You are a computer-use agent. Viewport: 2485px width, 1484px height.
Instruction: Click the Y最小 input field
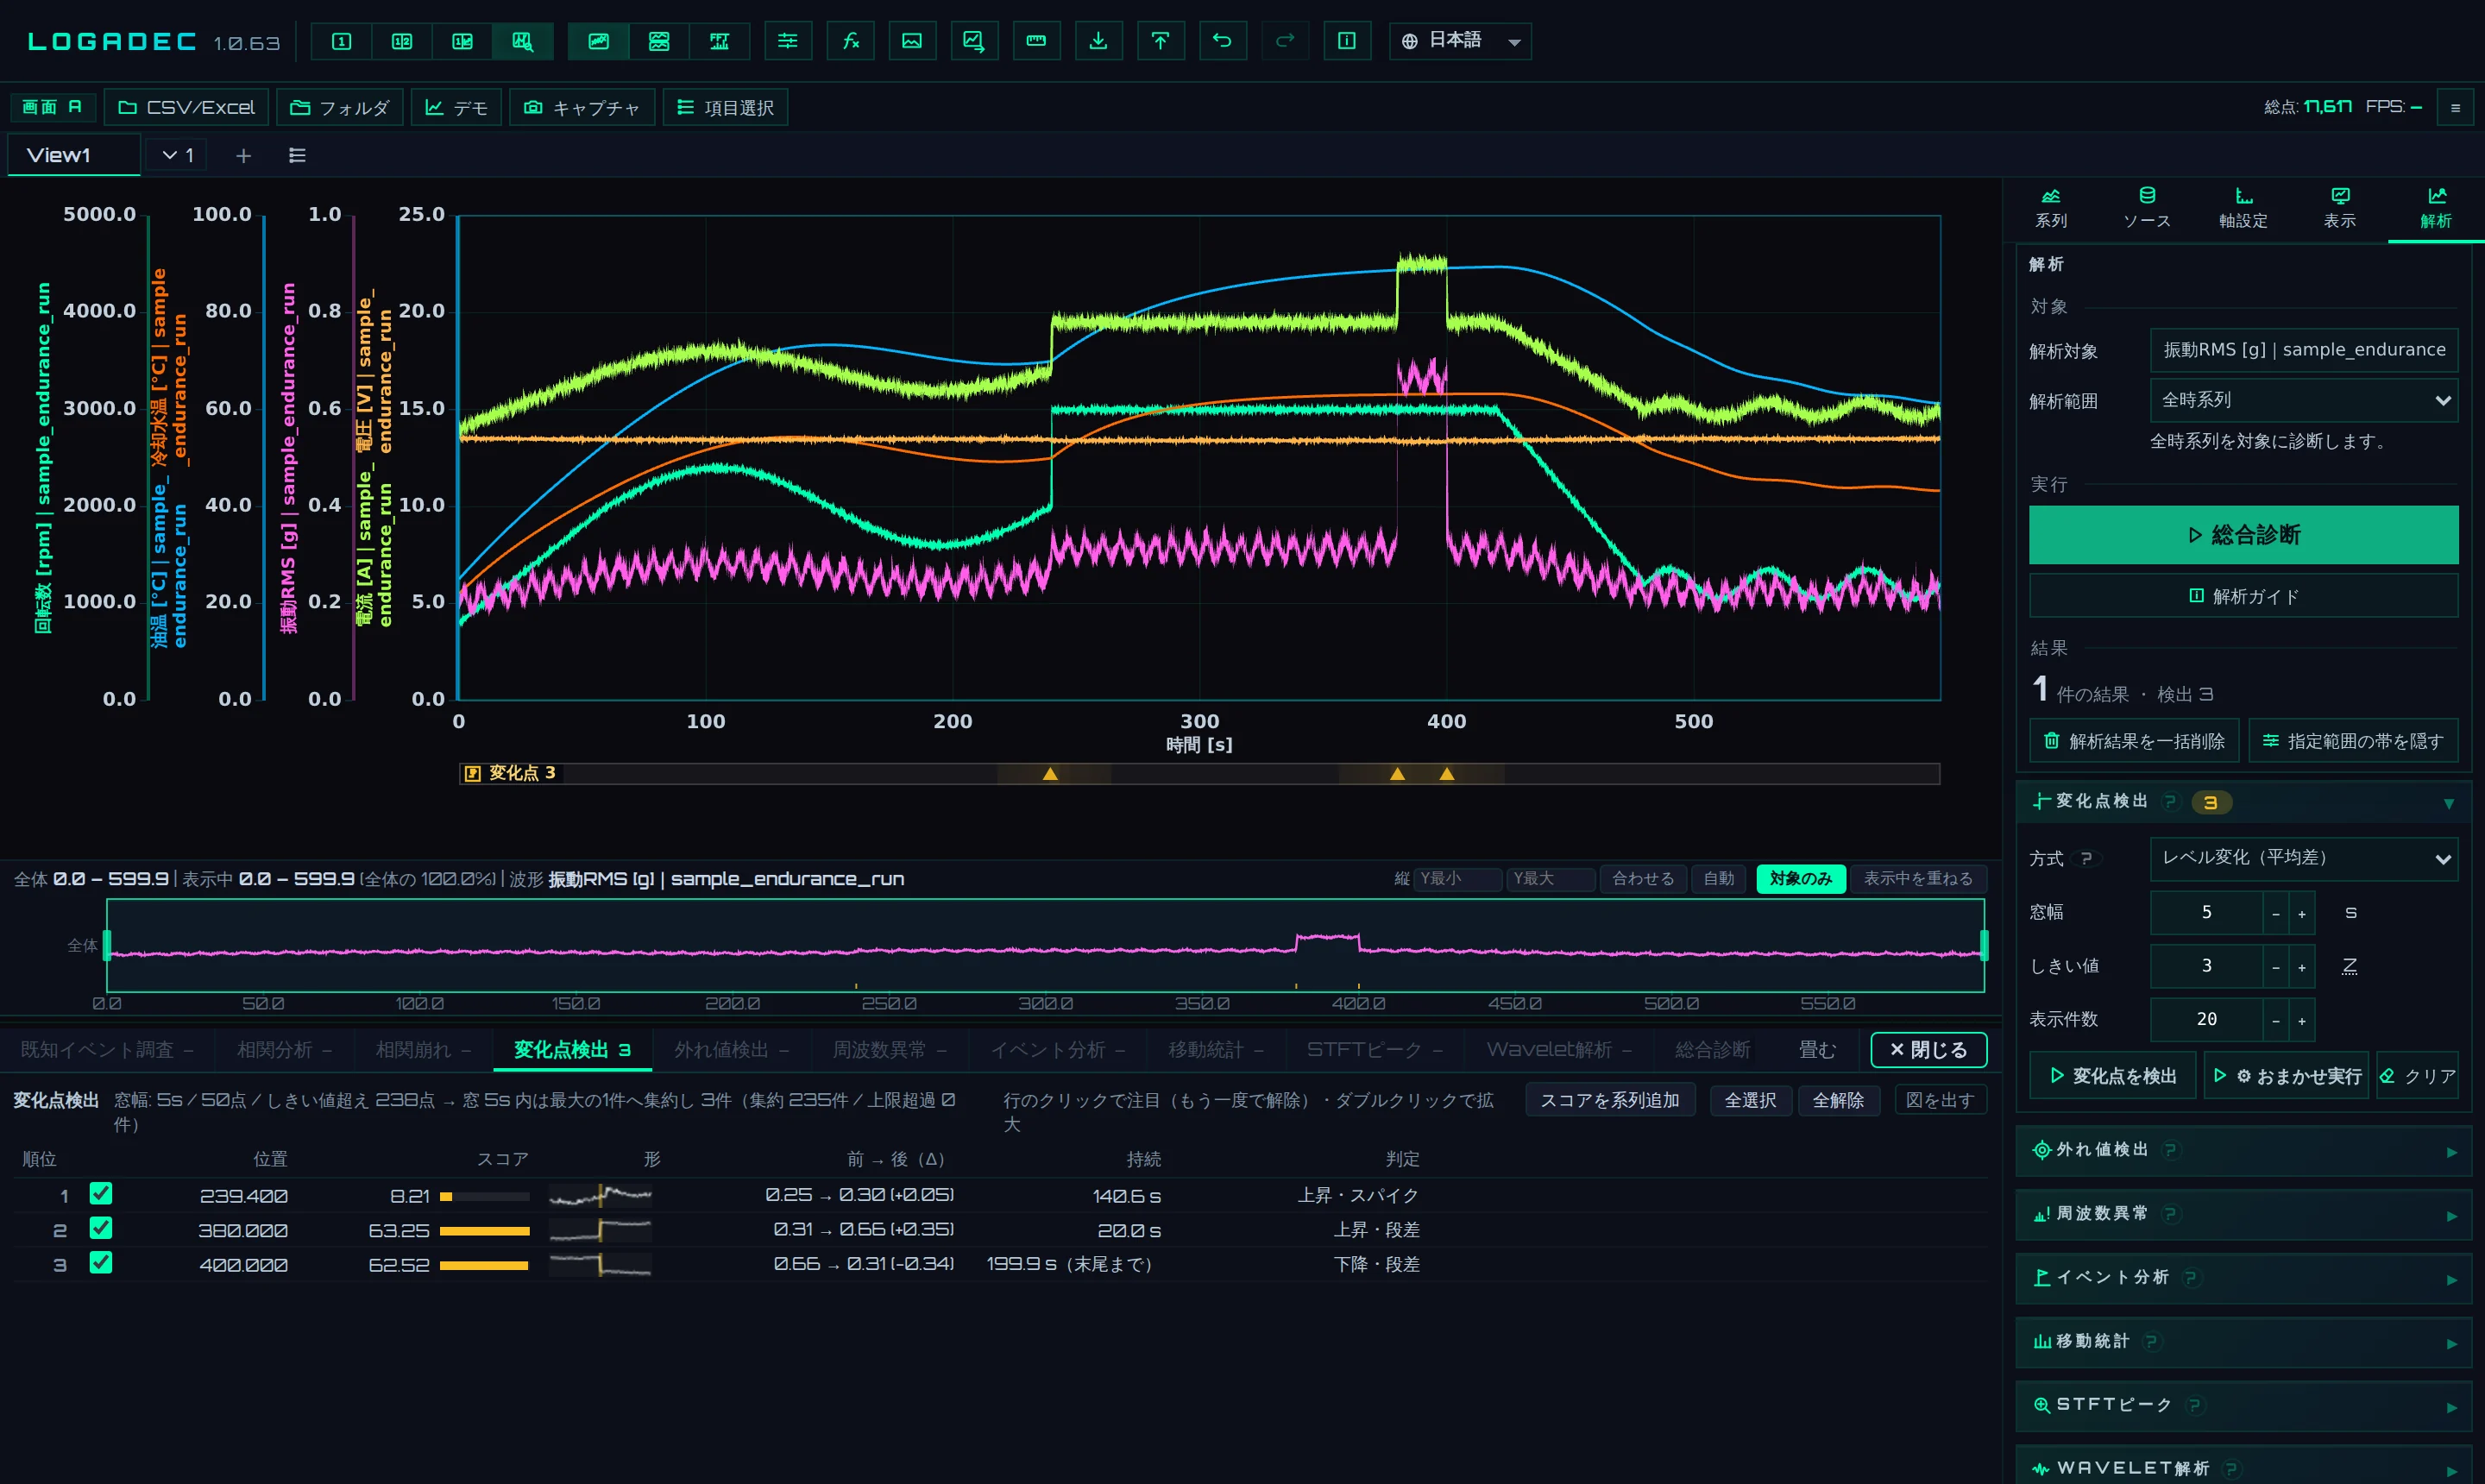1457,878
